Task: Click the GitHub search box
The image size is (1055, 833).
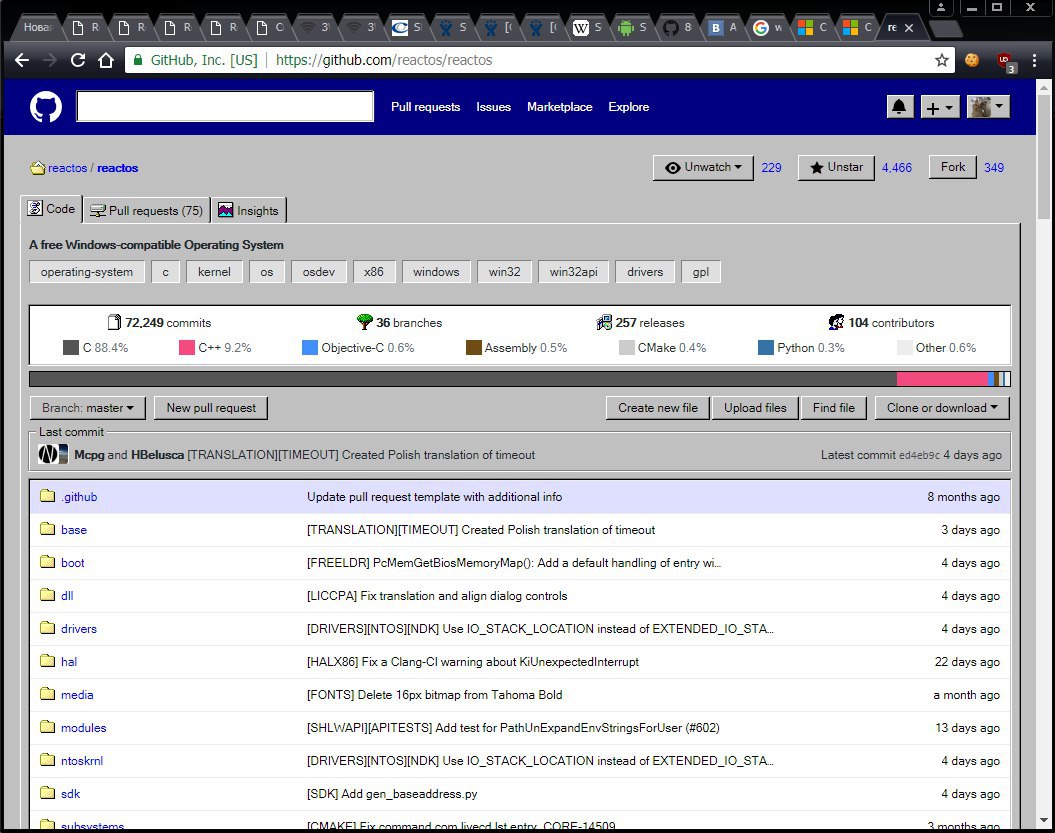Action: [x=225, y=106]
